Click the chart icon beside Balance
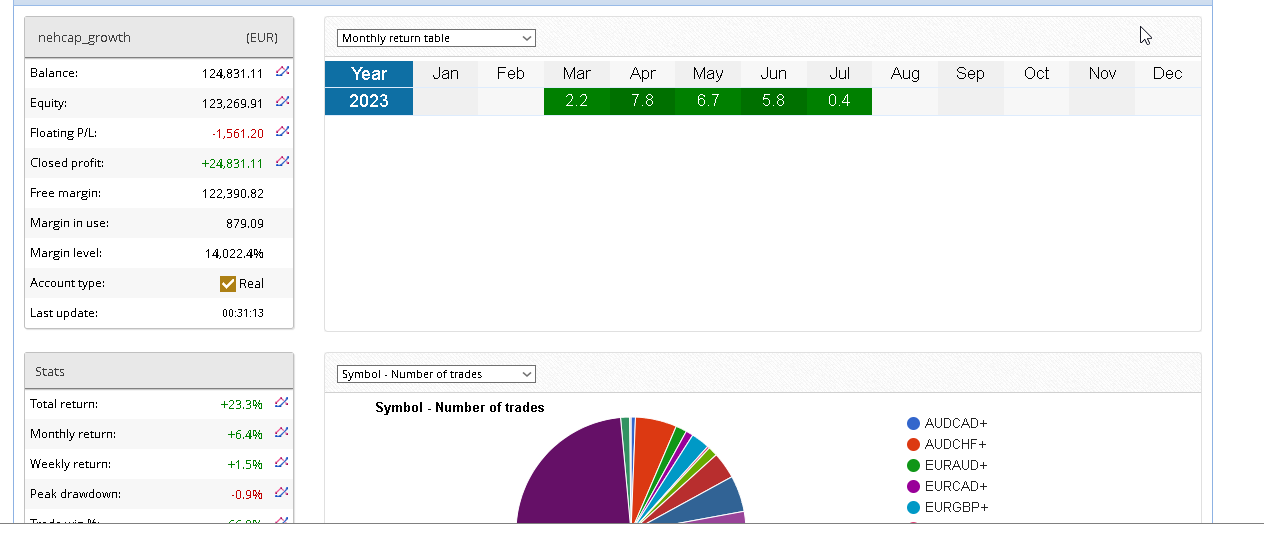The width and height of the screenshot is (1264, 533). [x=283, y=72]
